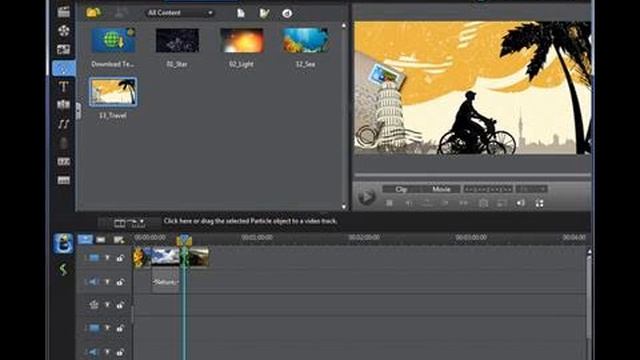Click the full screen preview icon
Image resolution: width=640 pixels, height=360 pixels.
[x=540, y=203]
